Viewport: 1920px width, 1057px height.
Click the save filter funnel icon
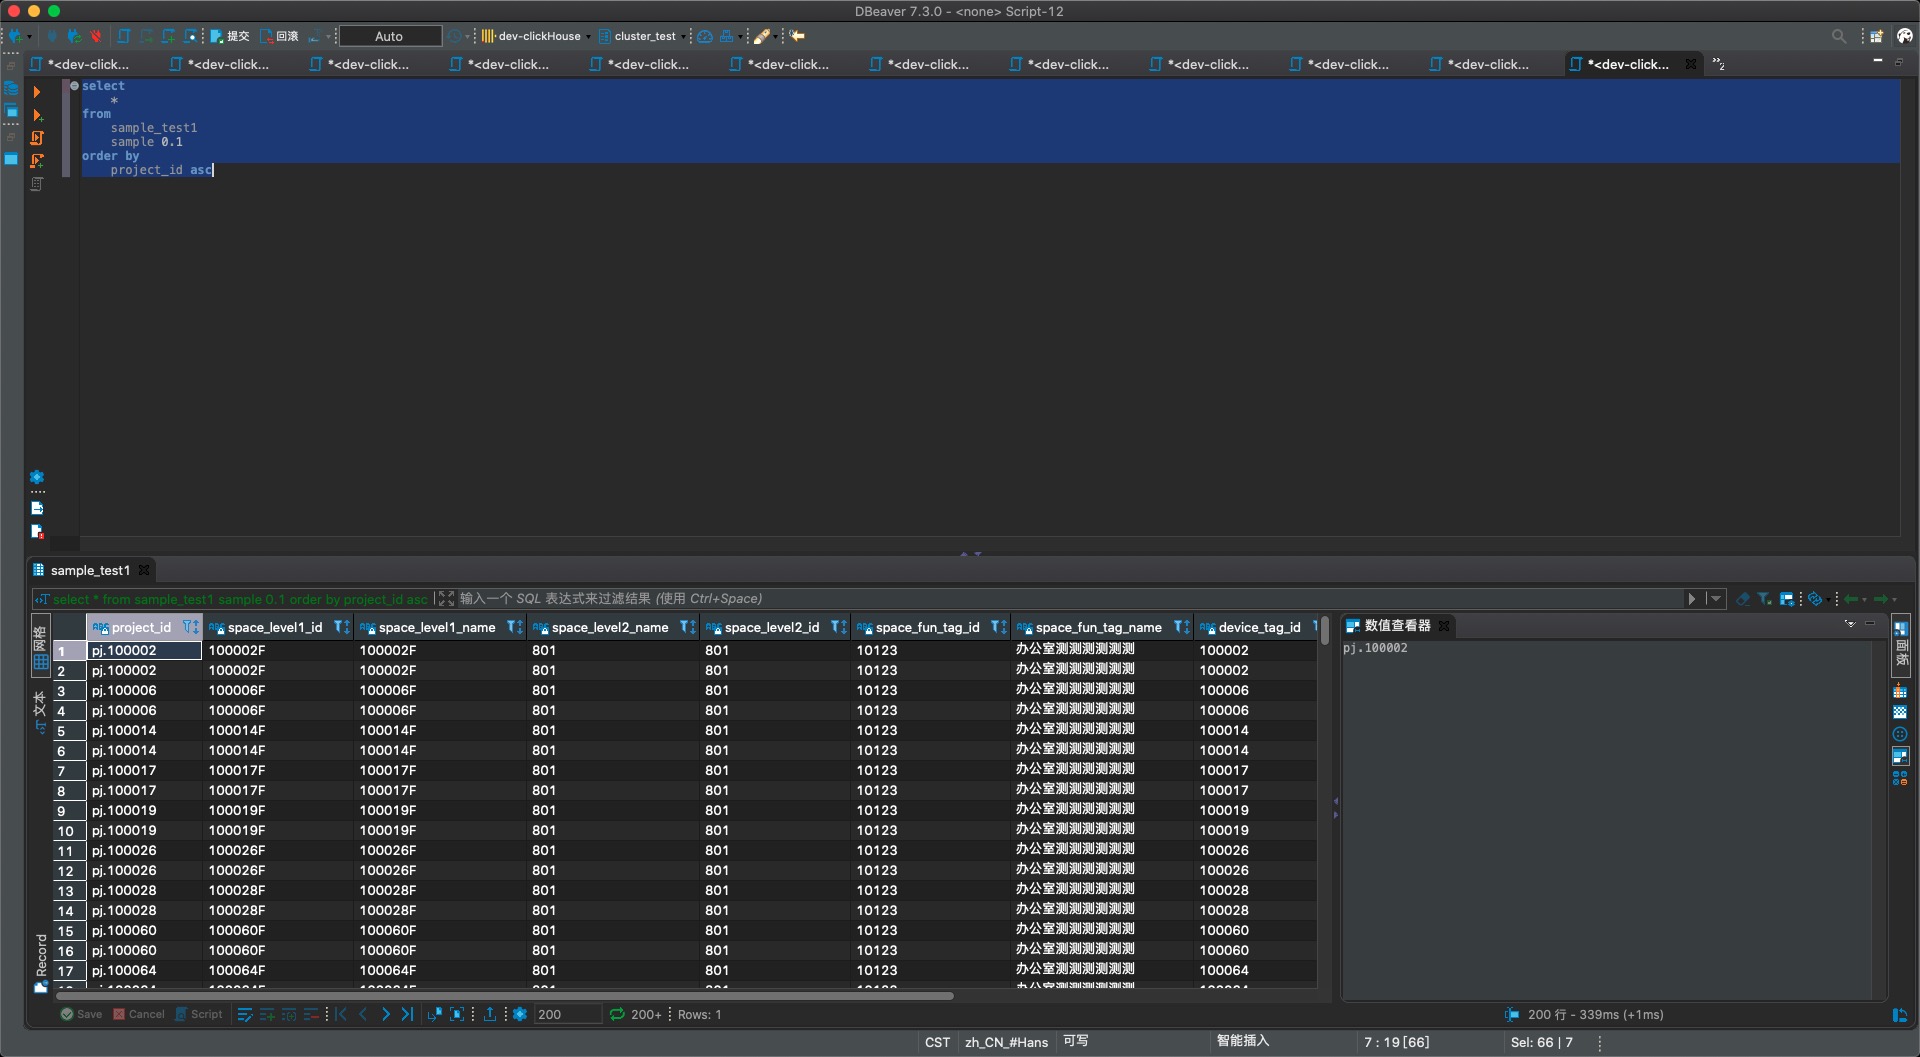tap(1765, 599)
